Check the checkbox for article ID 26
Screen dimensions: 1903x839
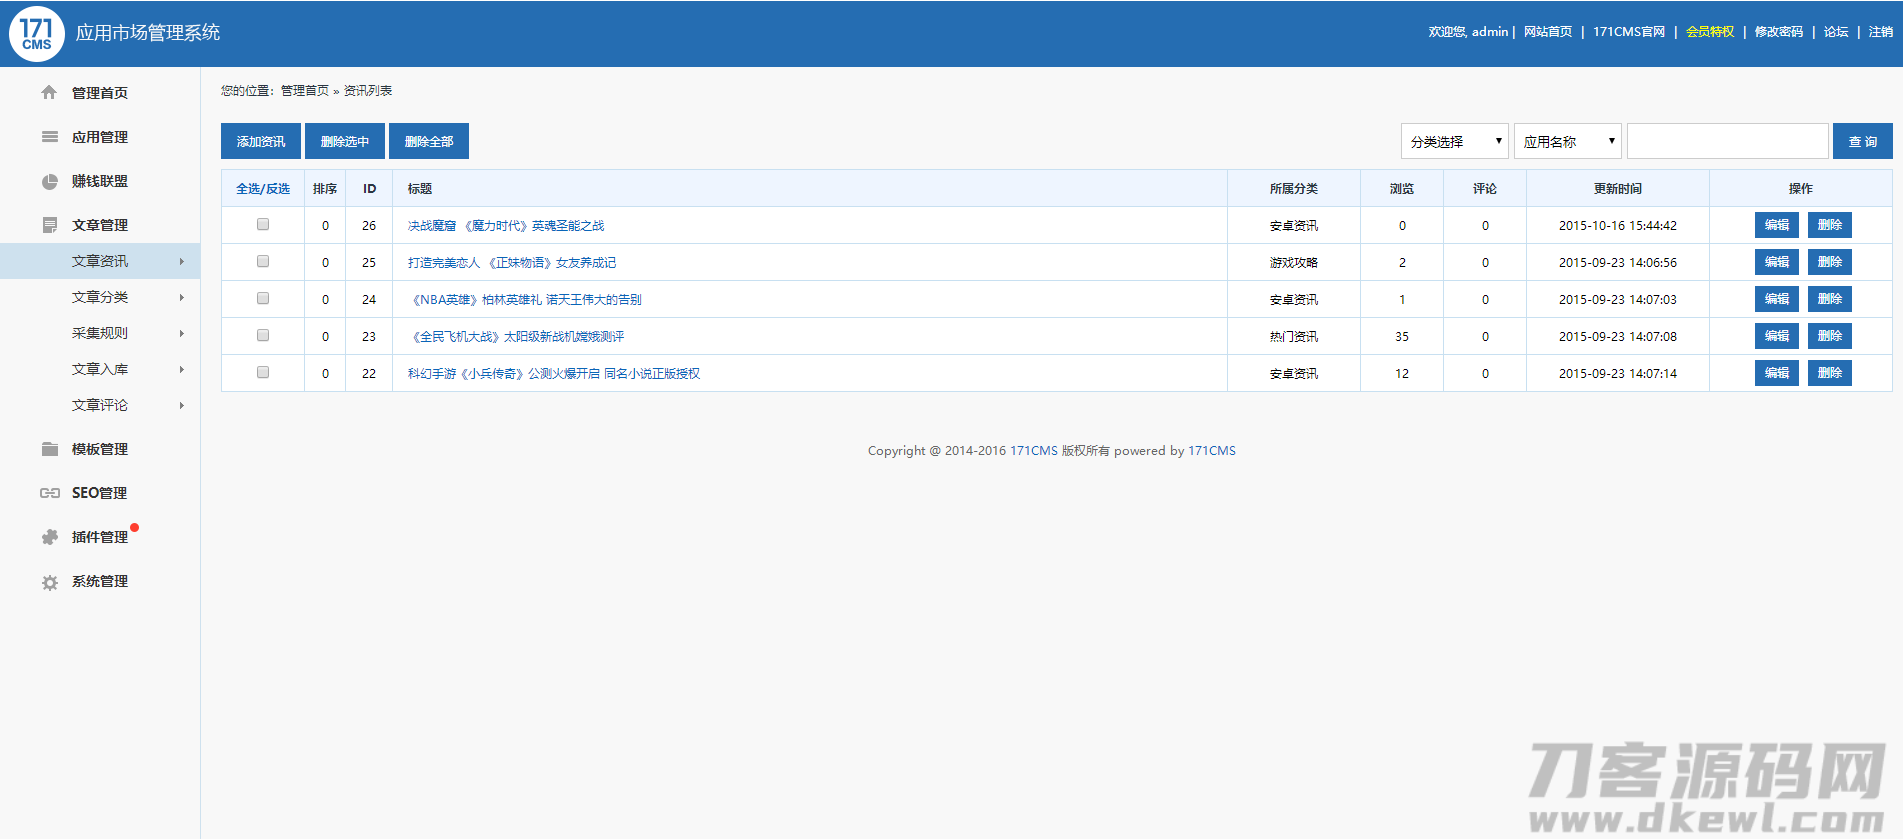click(263, 225)
